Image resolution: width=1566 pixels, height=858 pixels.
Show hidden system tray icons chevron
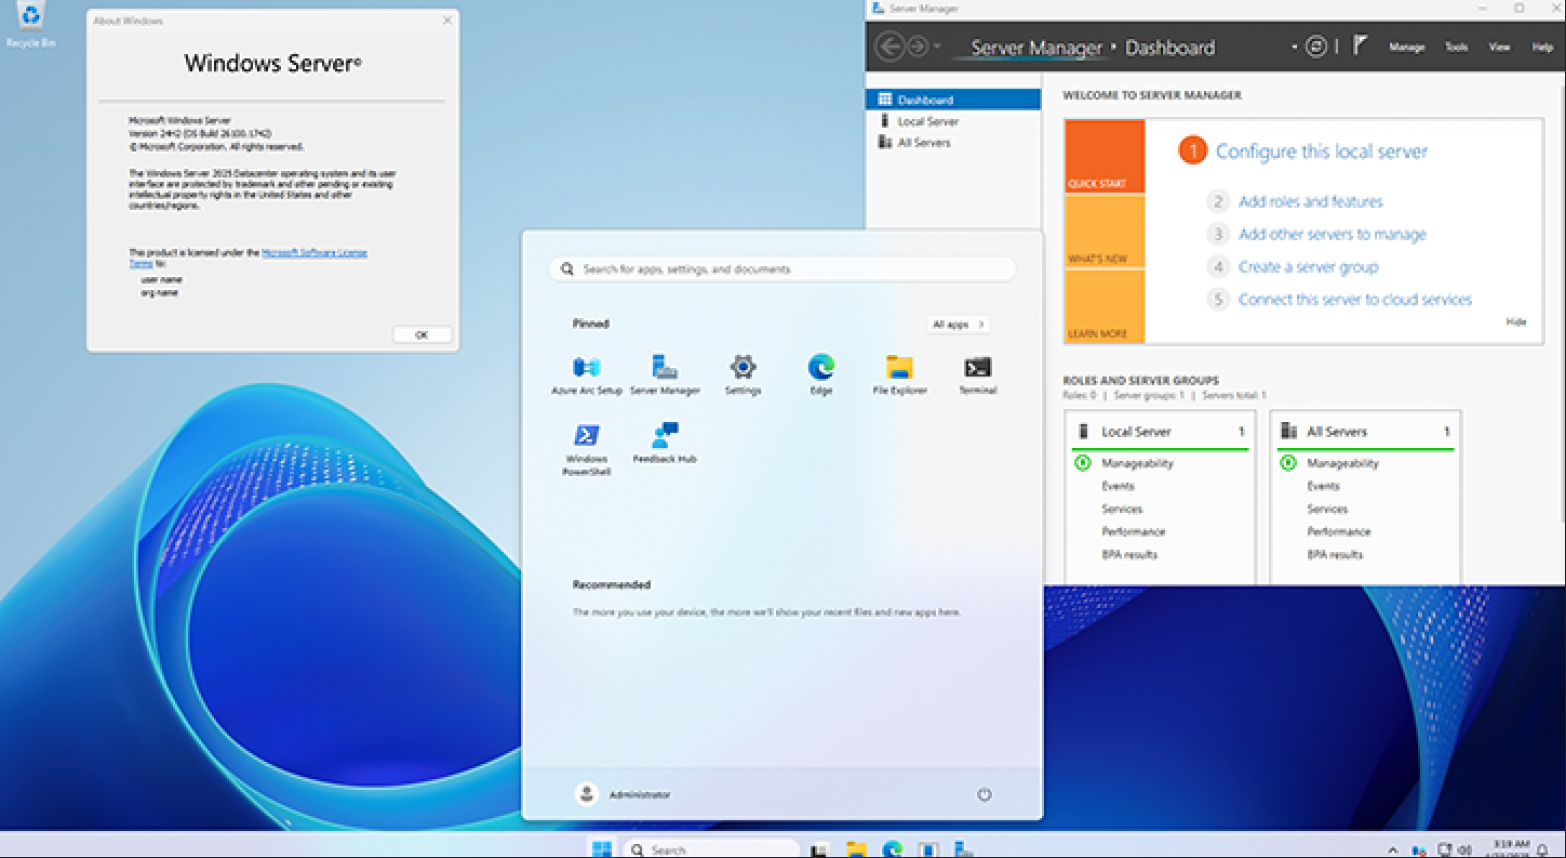1392,850
